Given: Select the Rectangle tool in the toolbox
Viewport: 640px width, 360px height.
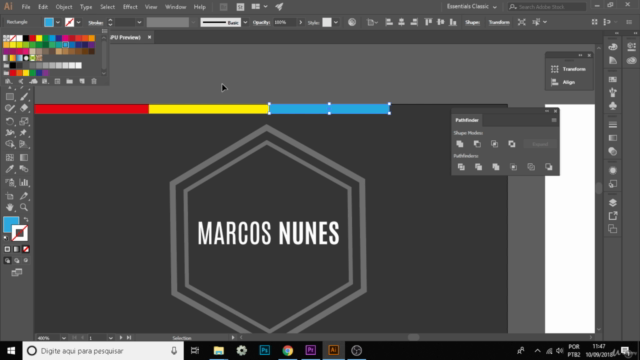Looking at the screenshot, I should pos(10,97).
